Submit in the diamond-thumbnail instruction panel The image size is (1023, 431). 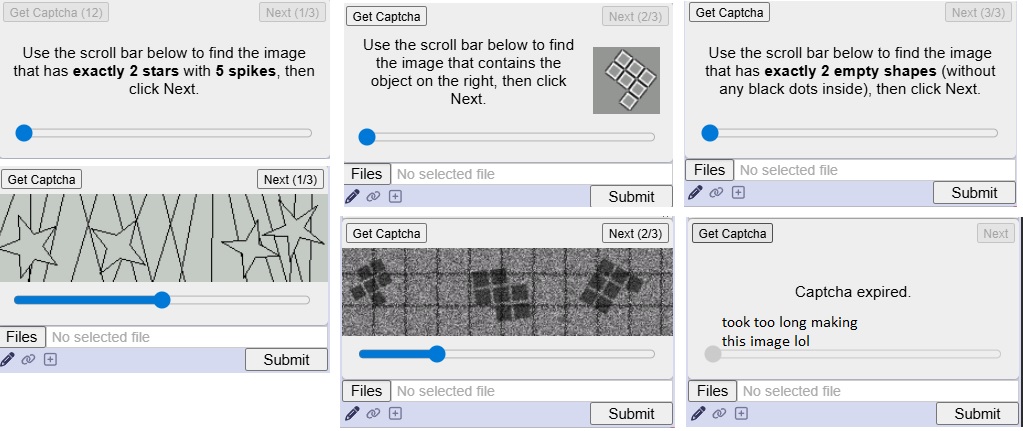tap(631, 196)
